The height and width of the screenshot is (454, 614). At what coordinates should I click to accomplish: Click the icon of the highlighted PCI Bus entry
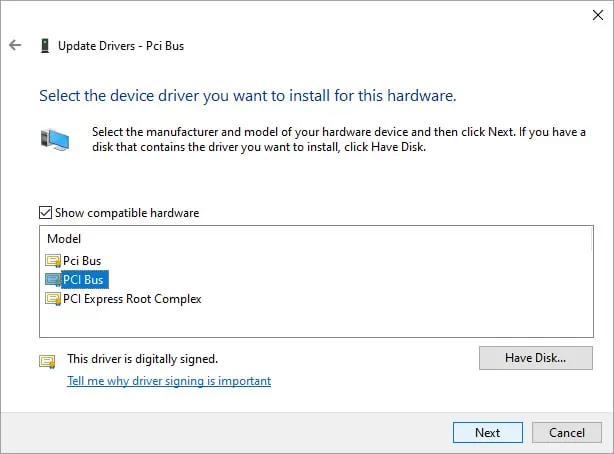click(x=53, y=280)
